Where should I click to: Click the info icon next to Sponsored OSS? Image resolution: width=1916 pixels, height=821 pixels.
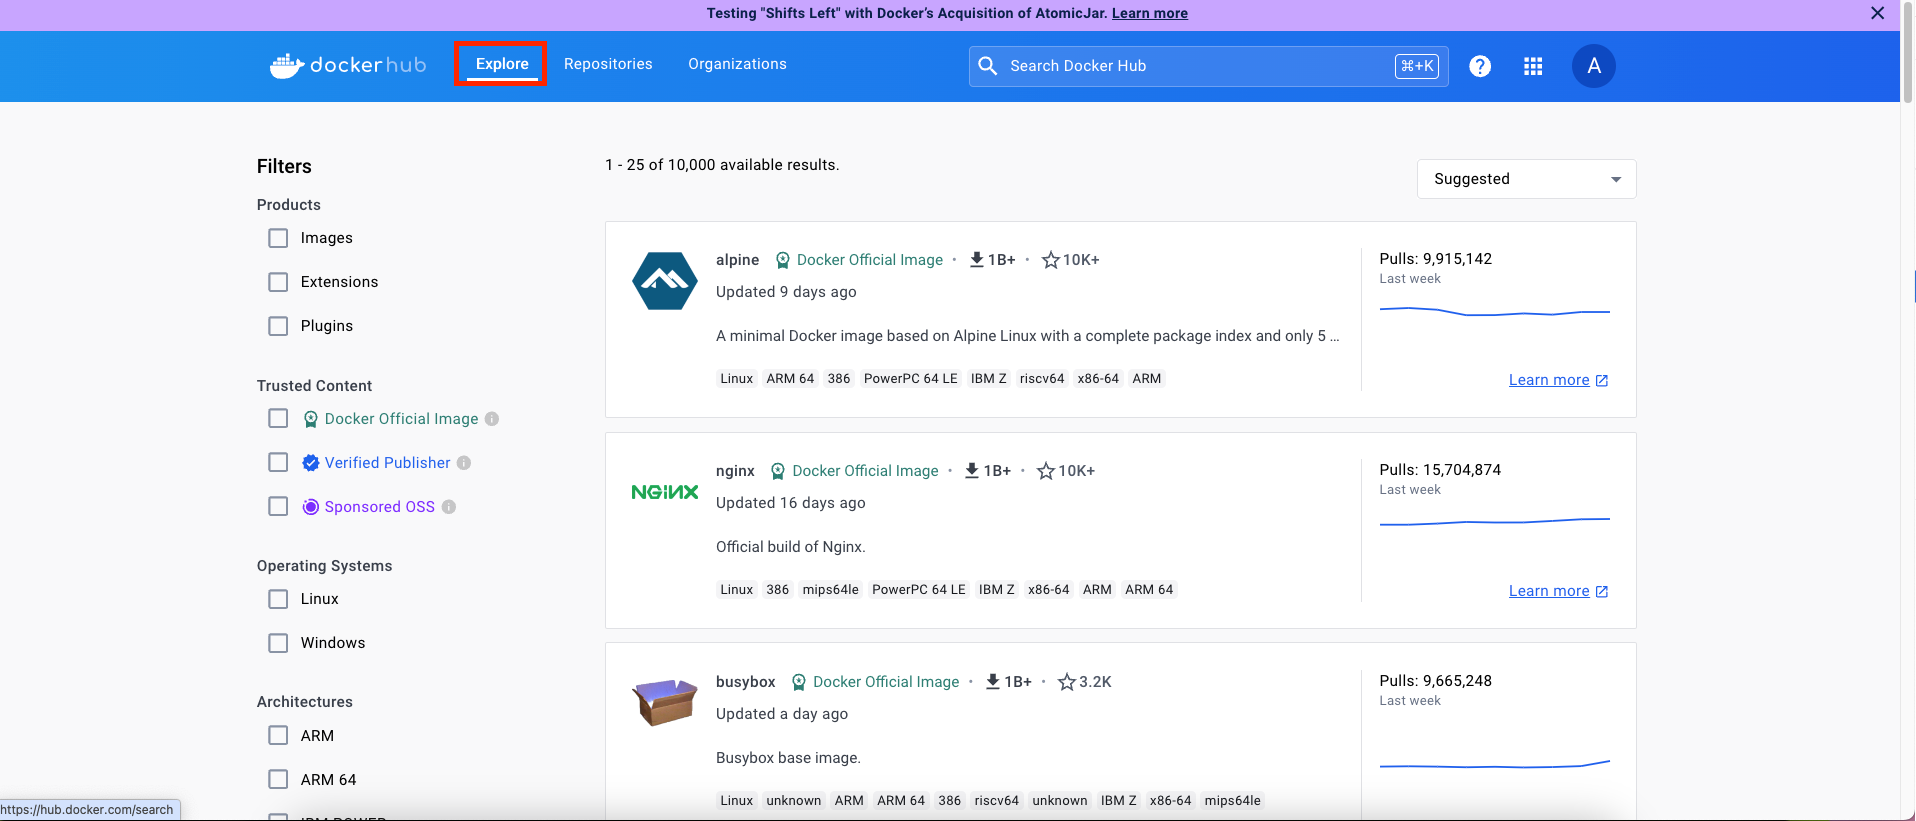[x=449, y=507]
